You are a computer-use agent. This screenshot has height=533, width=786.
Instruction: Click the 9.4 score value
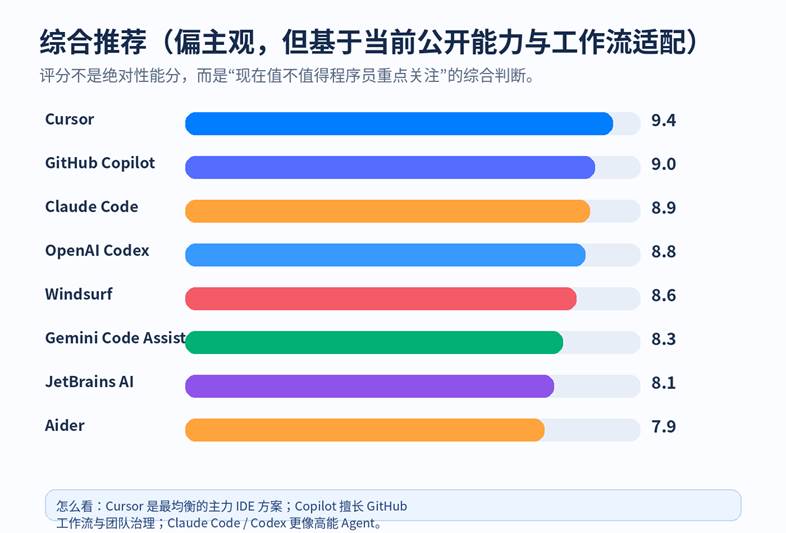(663, 121)
